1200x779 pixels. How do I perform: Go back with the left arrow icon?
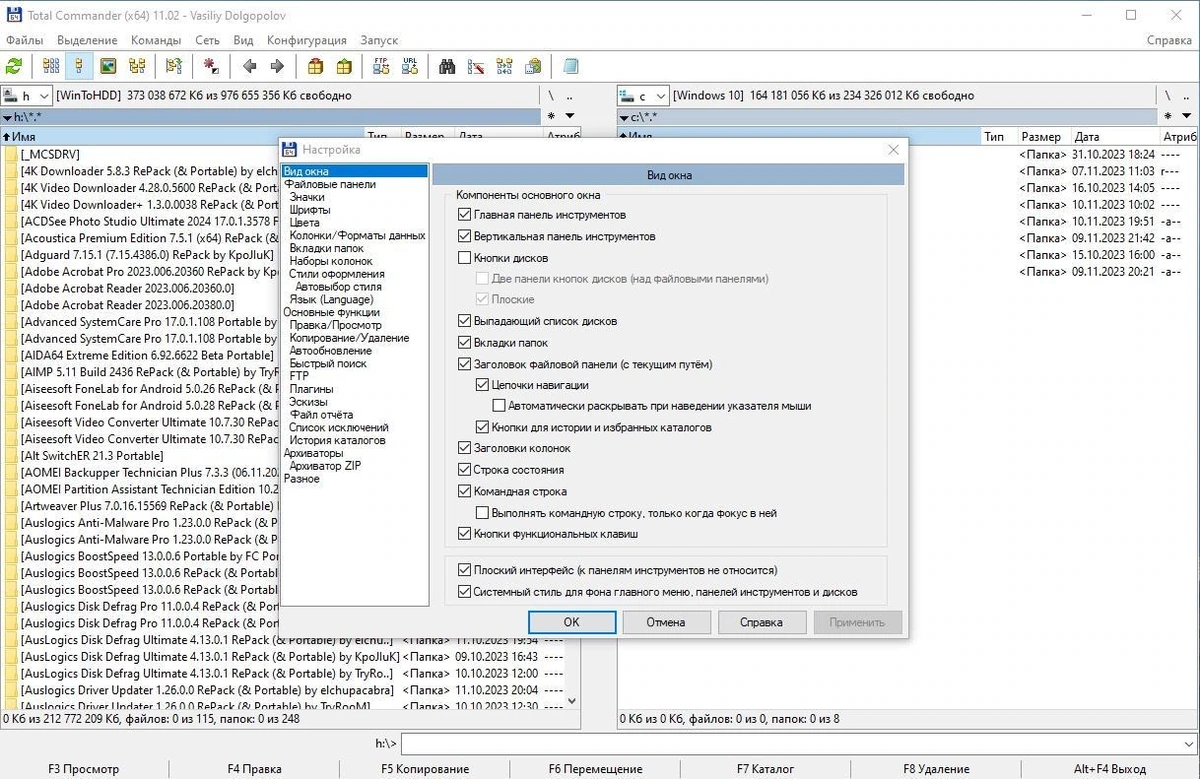[x=249, y=66]
